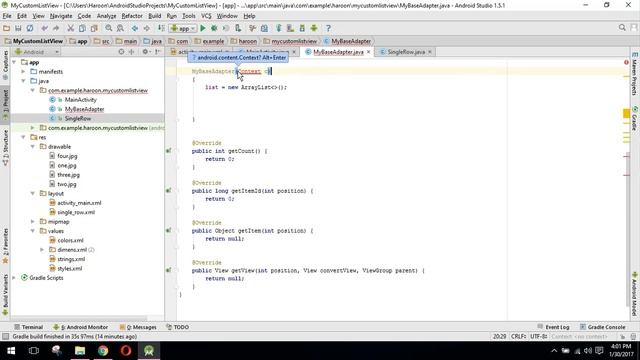The width and height of the screenshot is (640, 360).
Task: Open the Messages tool window
Action: point(138,327)
